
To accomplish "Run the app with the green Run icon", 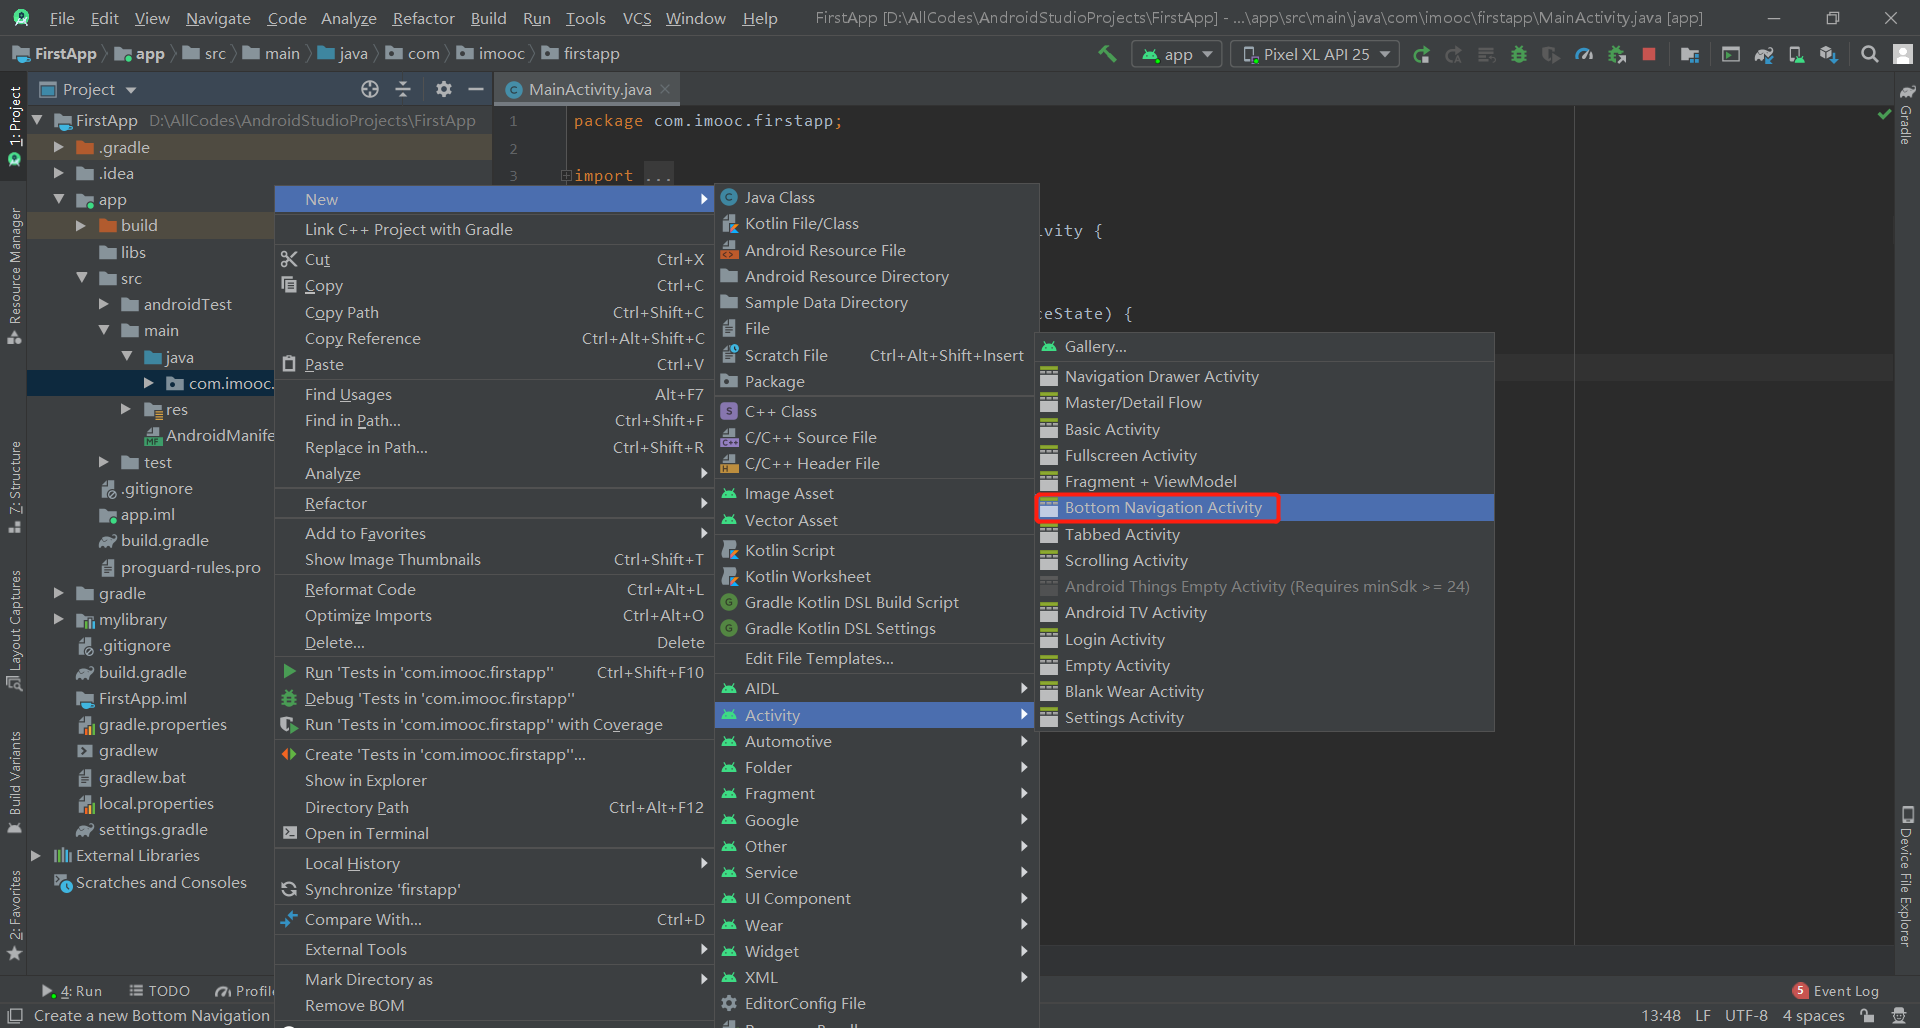I will pyautogui.click(x=1421, y=55).
